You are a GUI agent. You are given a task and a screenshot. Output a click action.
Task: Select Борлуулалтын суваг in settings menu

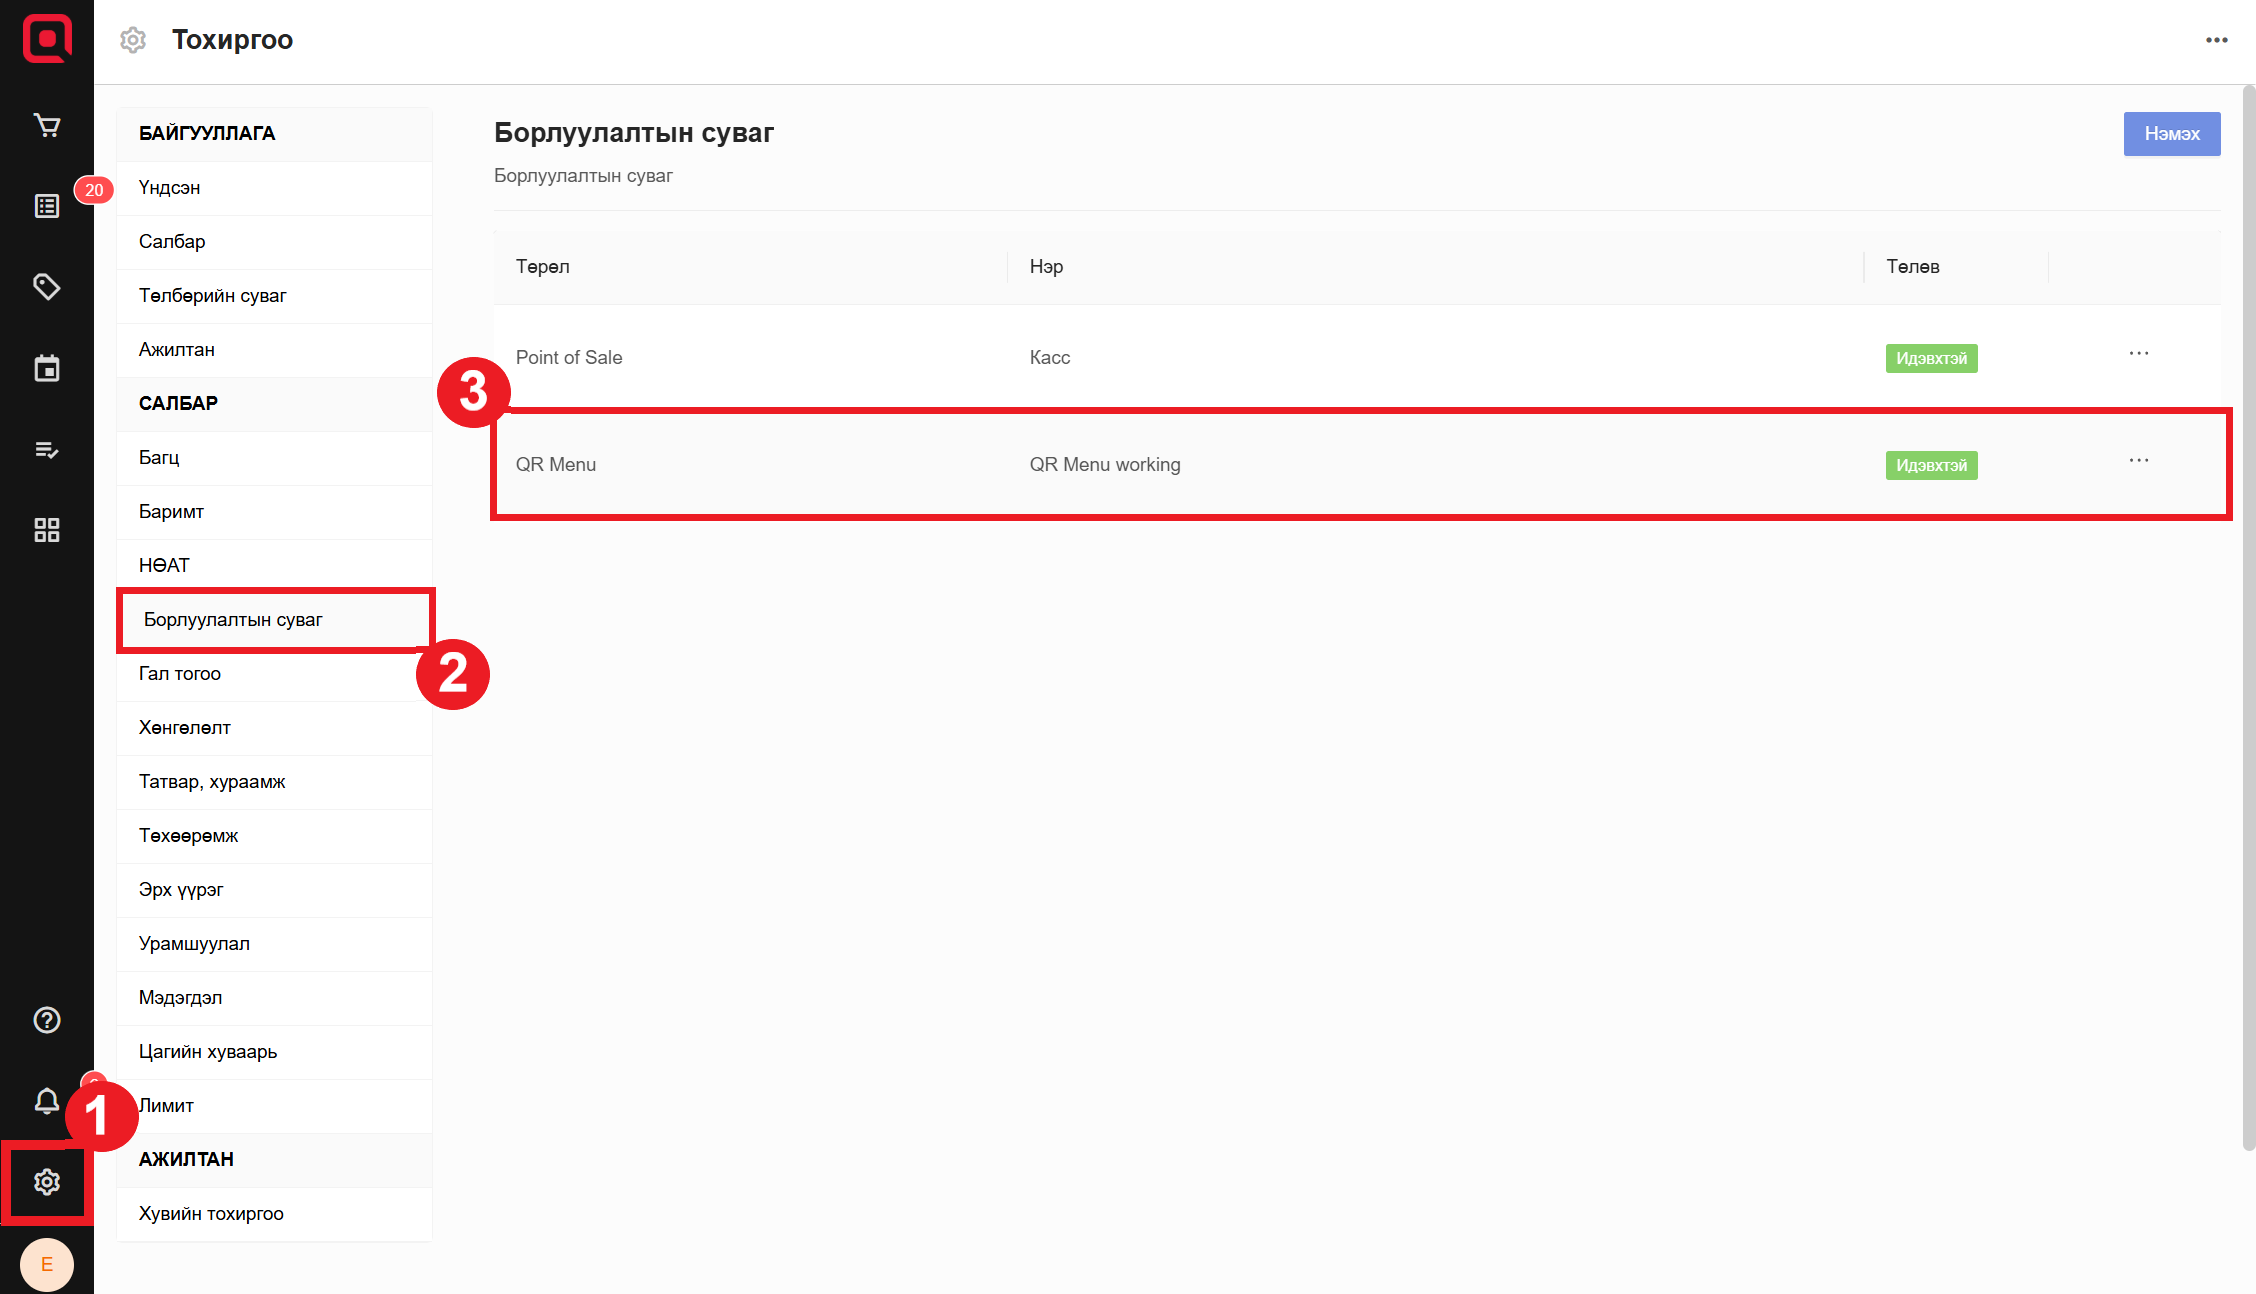tap(233, 620)
